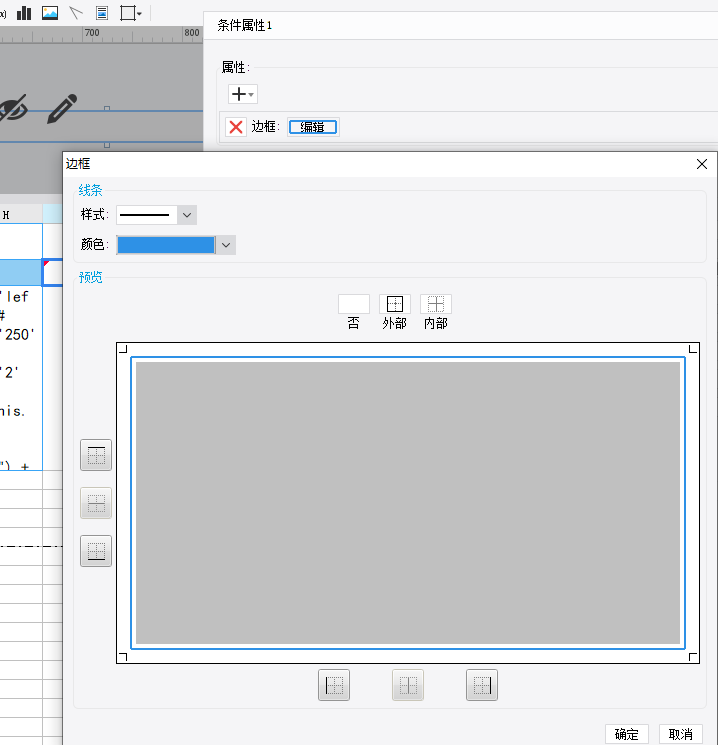This screenshot has height=745, width=718.
Task: Toggle the top border line button
Action: click(x=96, y=455)
